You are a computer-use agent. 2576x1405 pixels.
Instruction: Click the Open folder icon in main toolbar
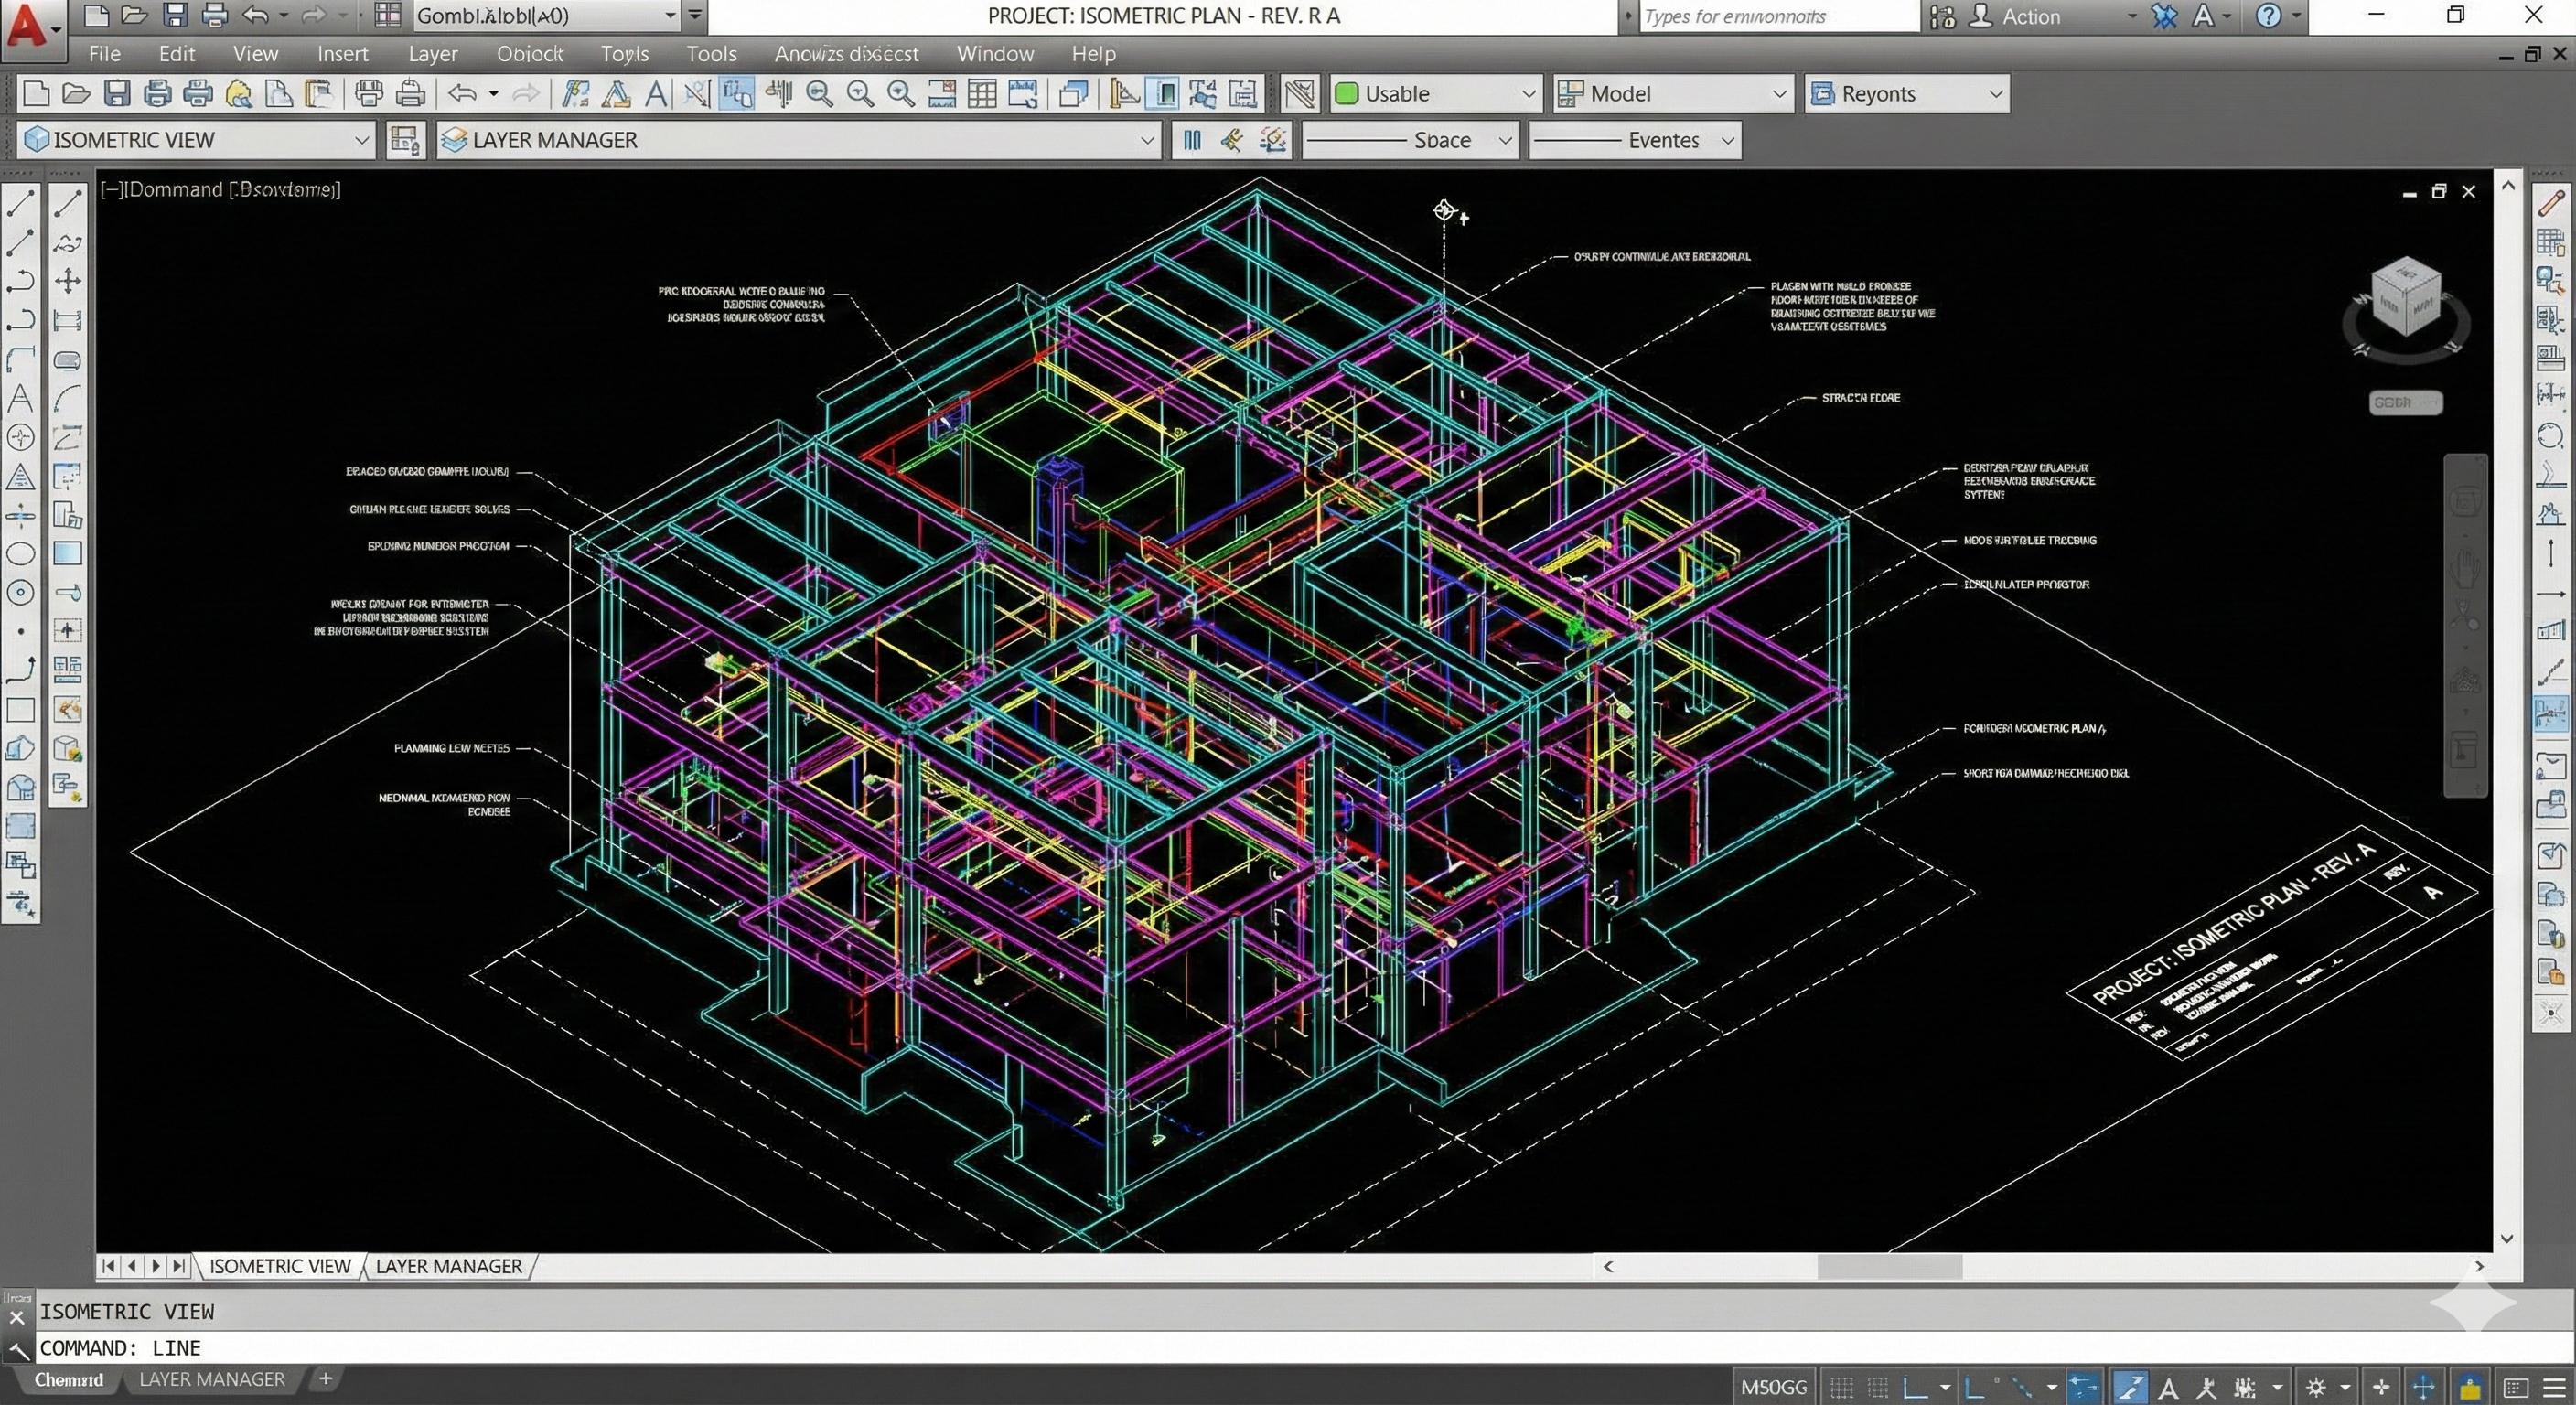click(76, 94)
